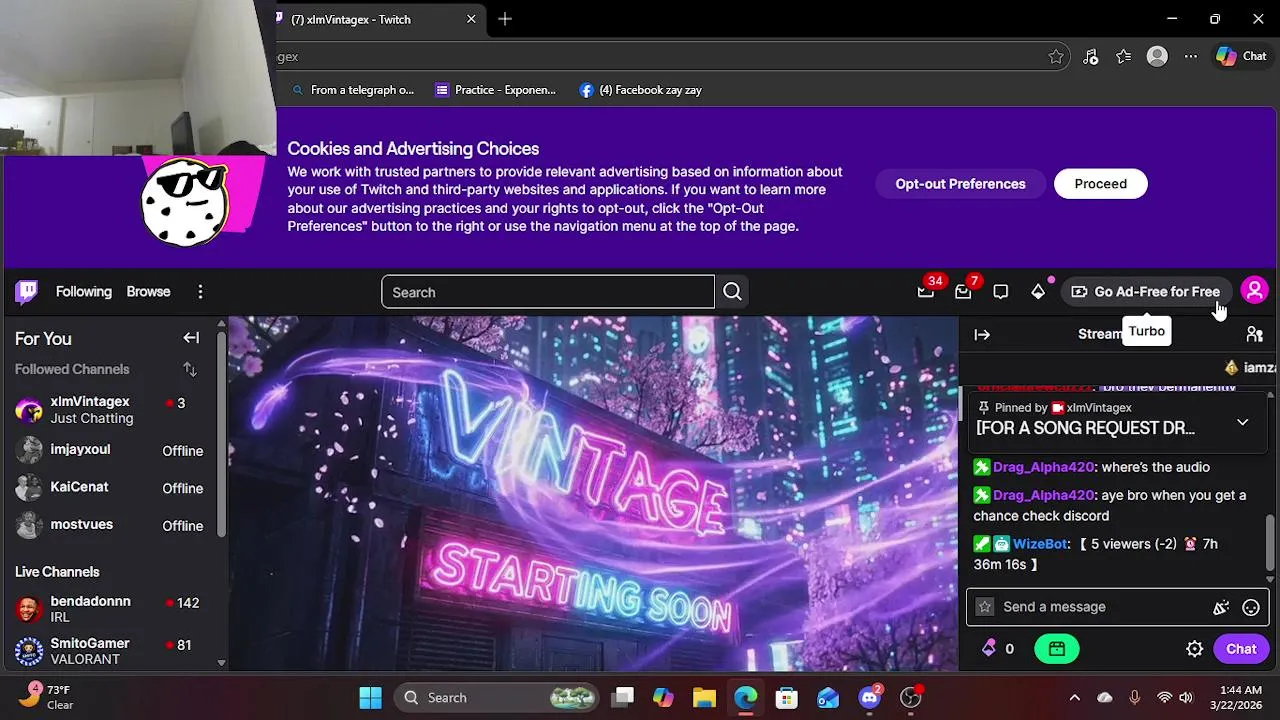Collapse the stream chat panel

pyautogui.click(x=982, y=335)
